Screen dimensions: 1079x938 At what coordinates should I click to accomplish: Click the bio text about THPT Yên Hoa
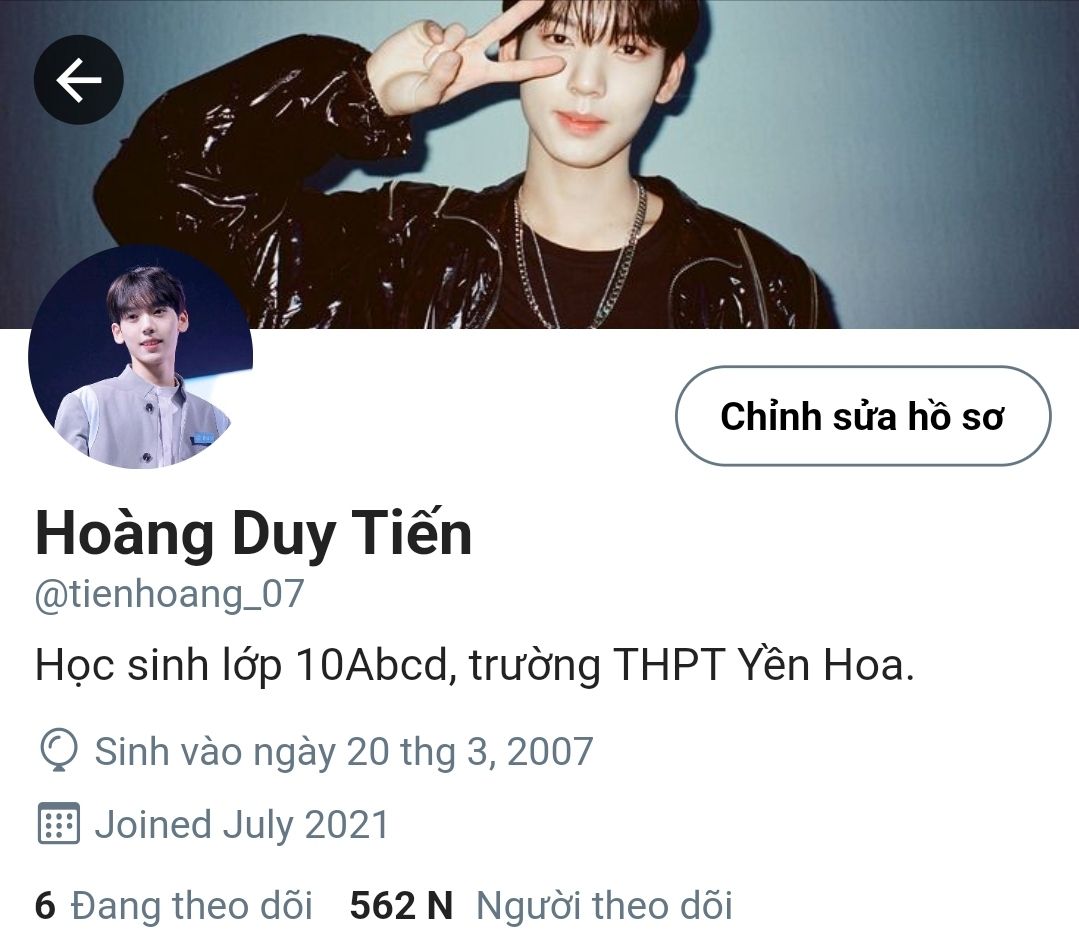pyautogui.click(x=475, y=665)
